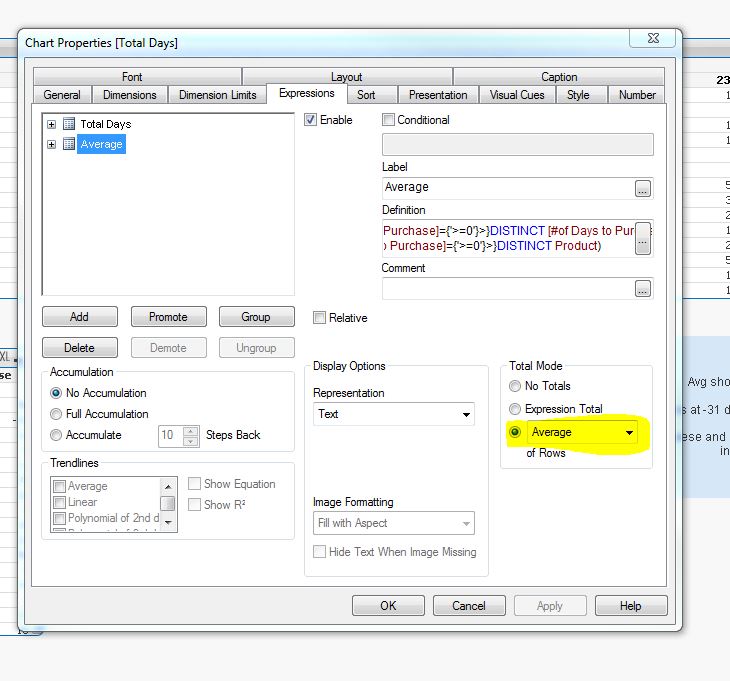
Task: Check the Relative checkbox
Action: point(319,317)
